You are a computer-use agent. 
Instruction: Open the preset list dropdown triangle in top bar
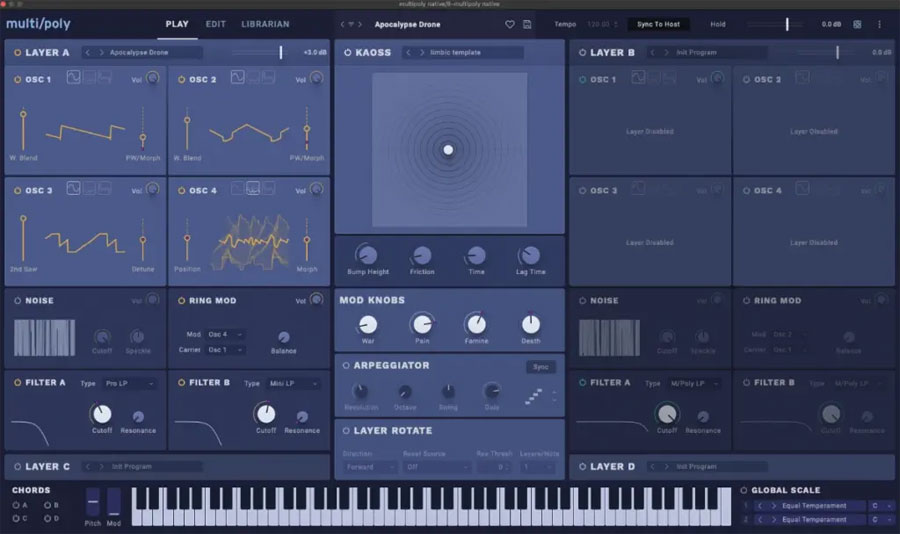351,25
